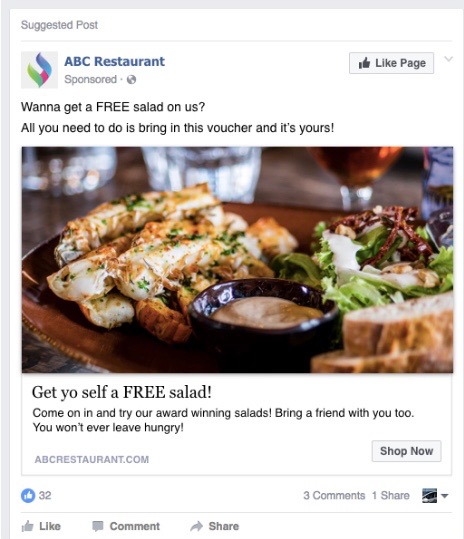This screenshot has height=539, width=464.
Task: View the 1 Share link
Action: click(x=390, y=495)
